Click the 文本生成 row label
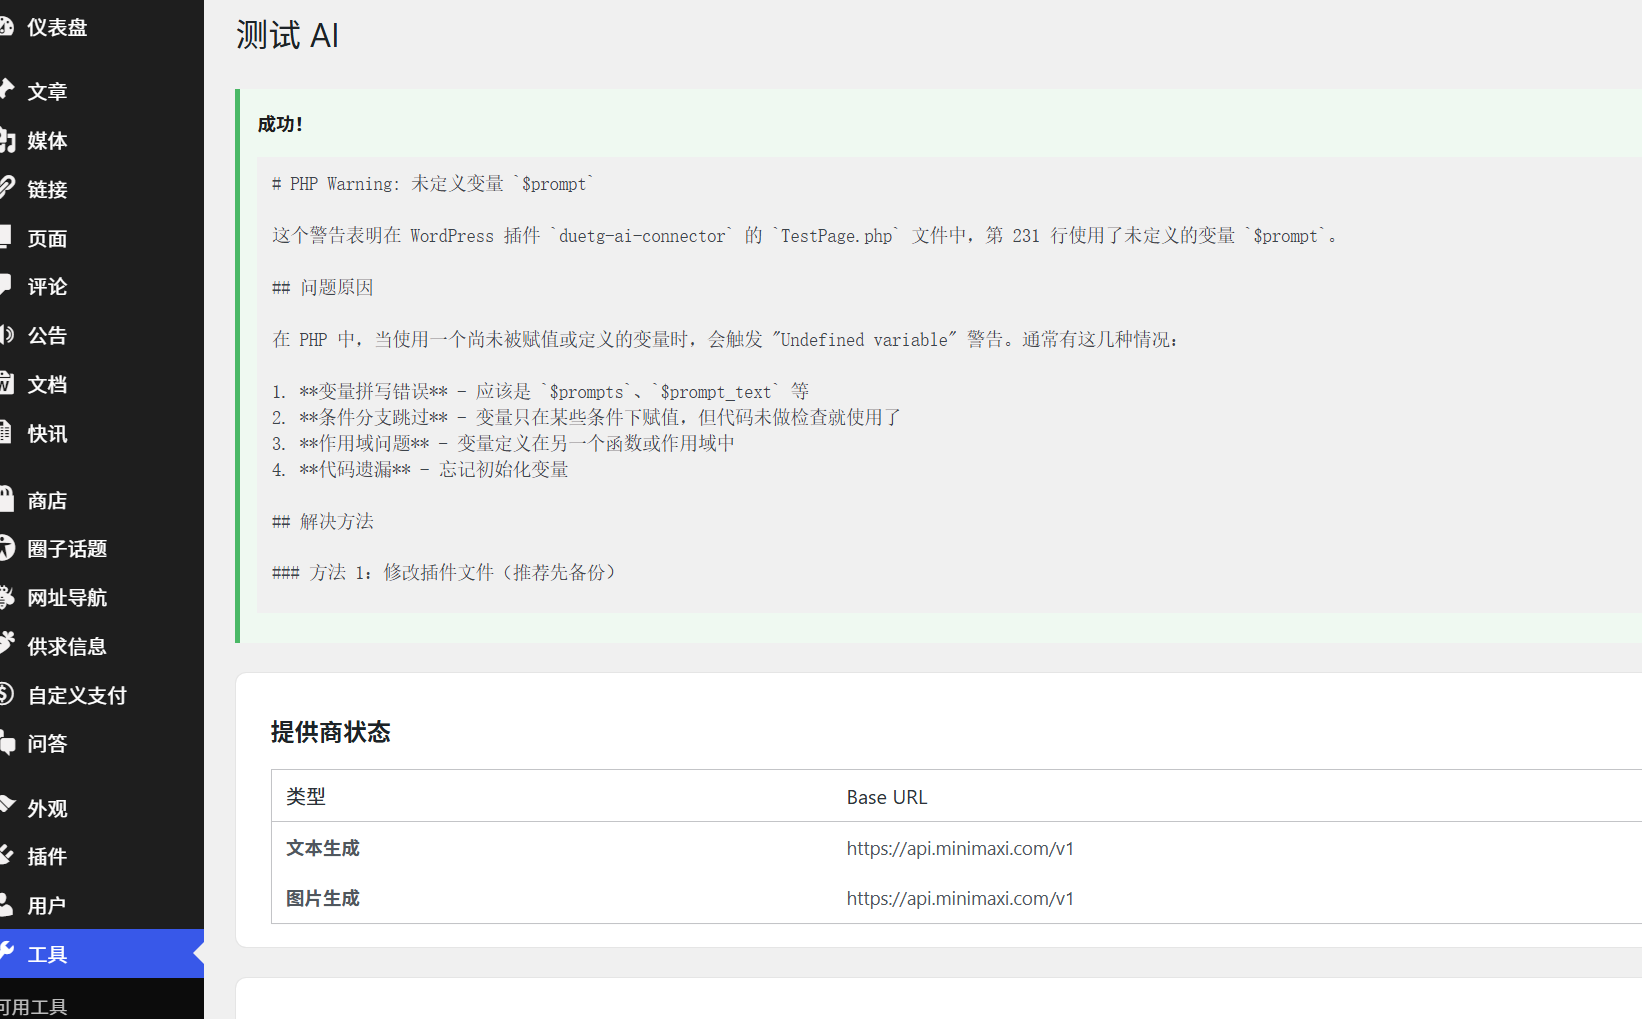 [322, 848]
